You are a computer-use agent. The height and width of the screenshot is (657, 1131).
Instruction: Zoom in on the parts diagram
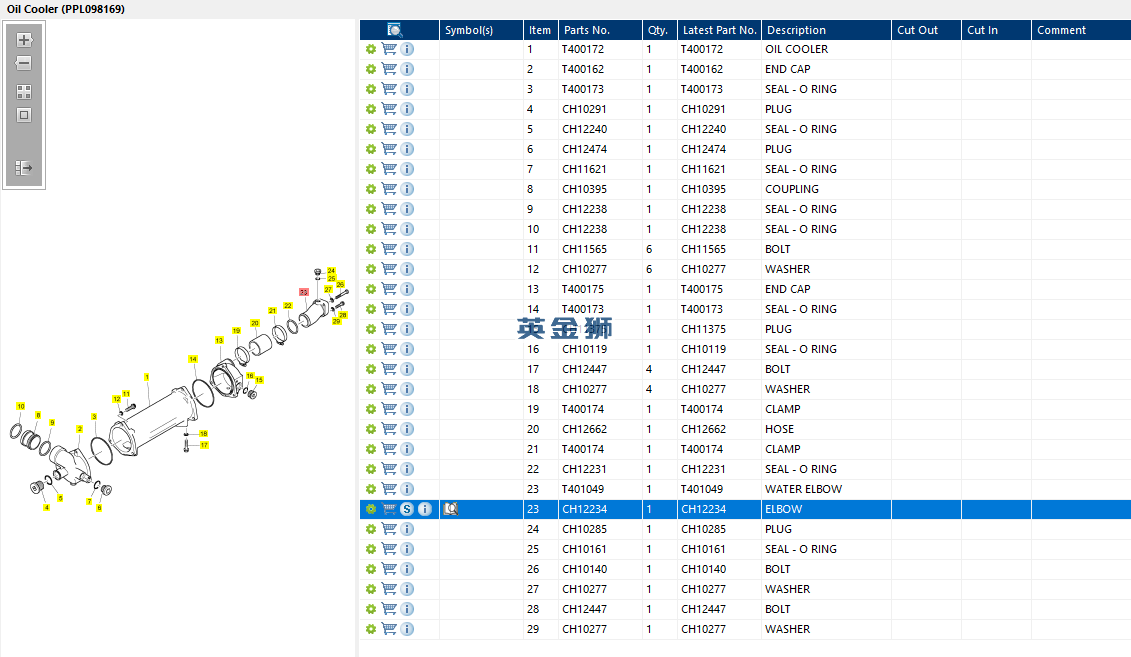[24, 40]
